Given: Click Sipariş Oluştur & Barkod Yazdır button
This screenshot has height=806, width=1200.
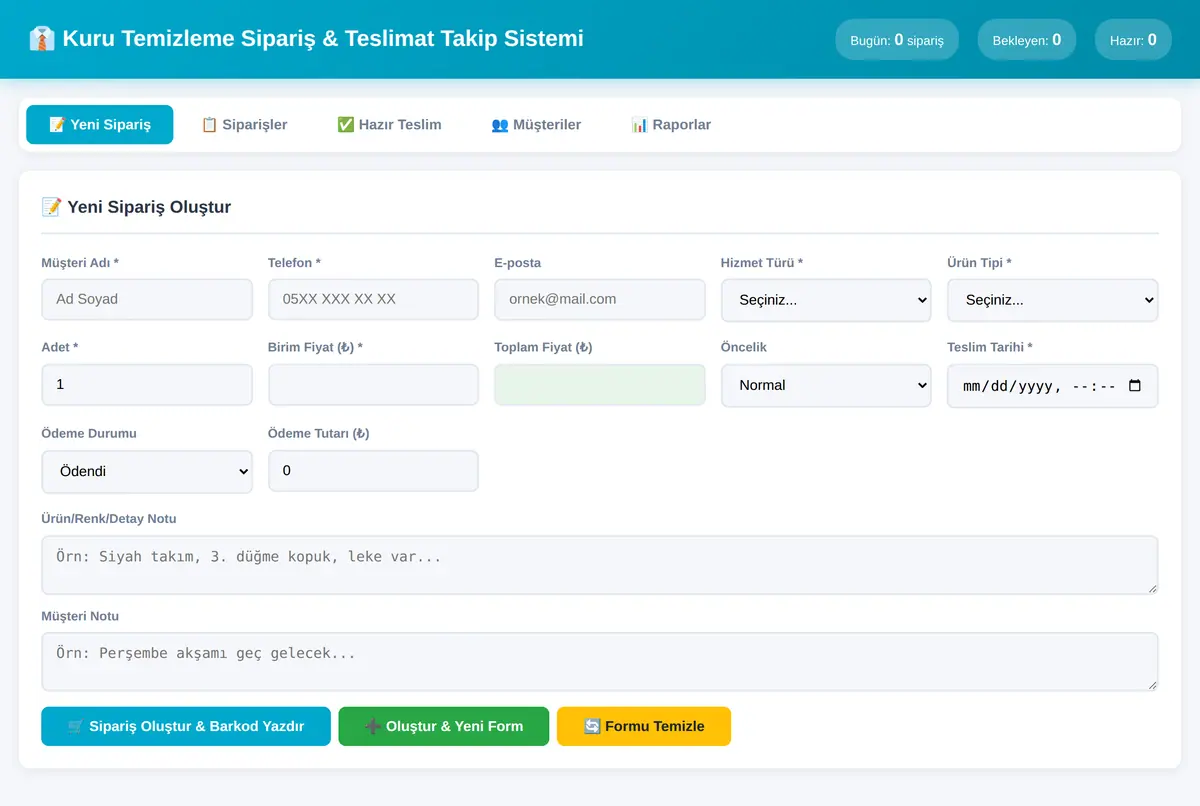Looking at the screenshot, I should [x=186, y=726].
